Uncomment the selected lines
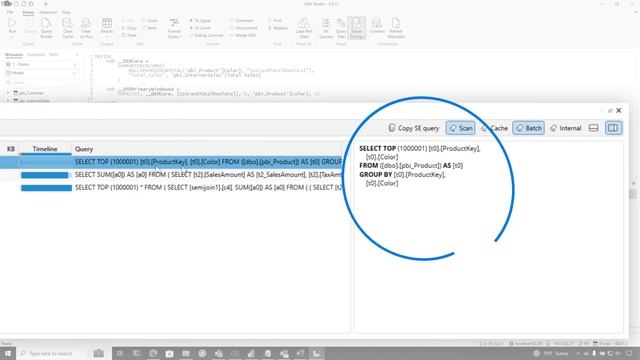This screenshot has width=640, height=360. coord(244,28)
